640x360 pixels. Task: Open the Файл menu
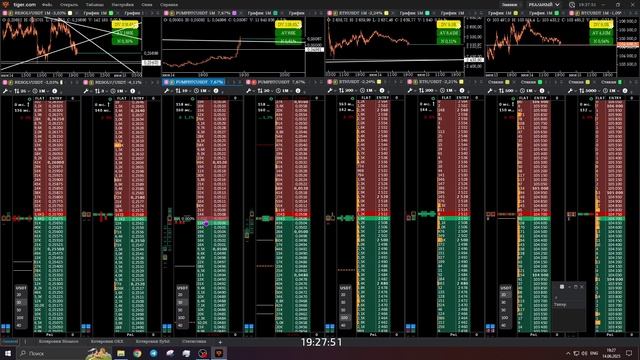tap(47, 5)
